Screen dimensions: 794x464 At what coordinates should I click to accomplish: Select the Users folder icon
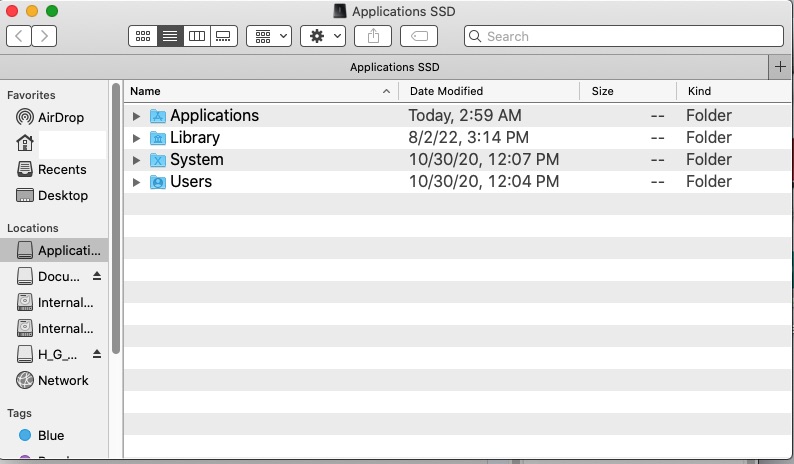coord(158,182)
